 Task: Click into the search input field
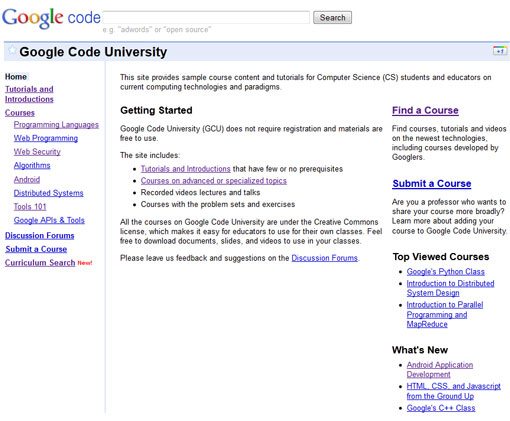(x=206, y=17)
